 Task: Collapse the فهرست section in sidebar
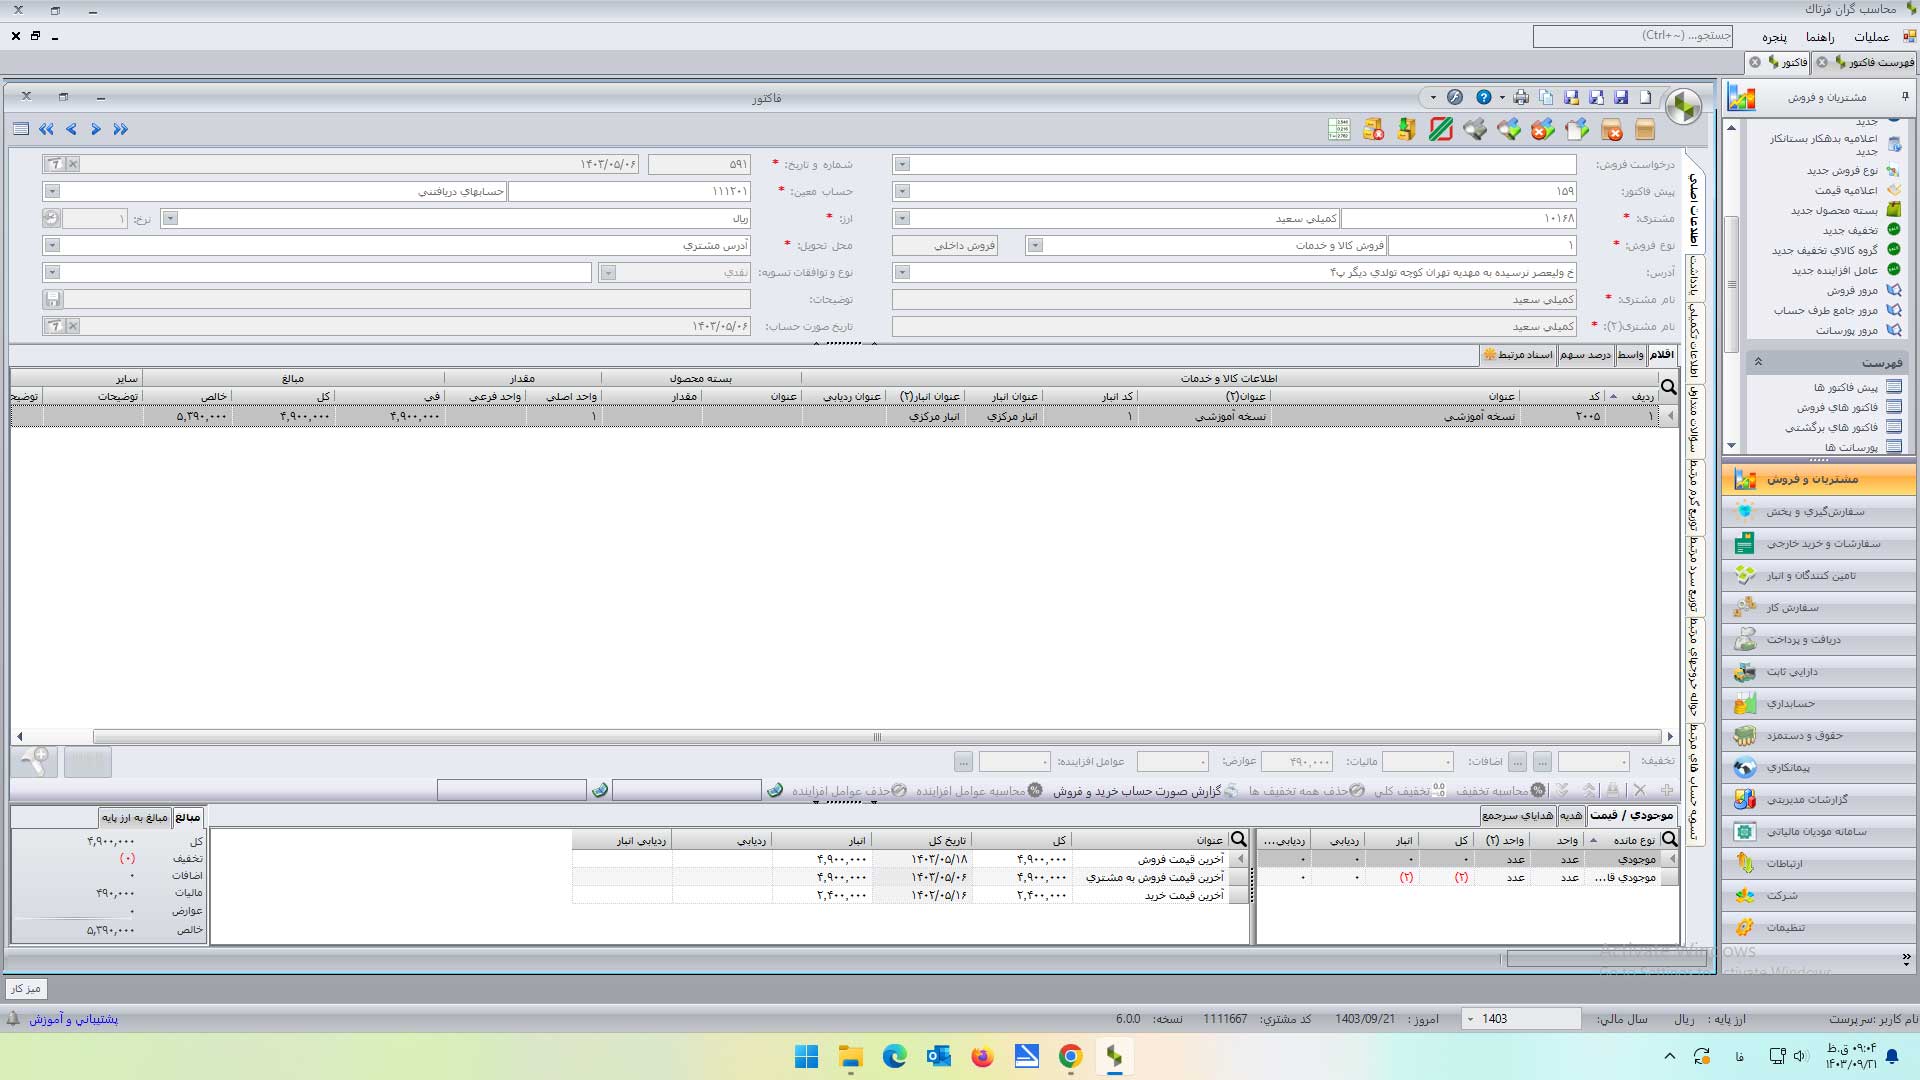(x=1758, y=362)
